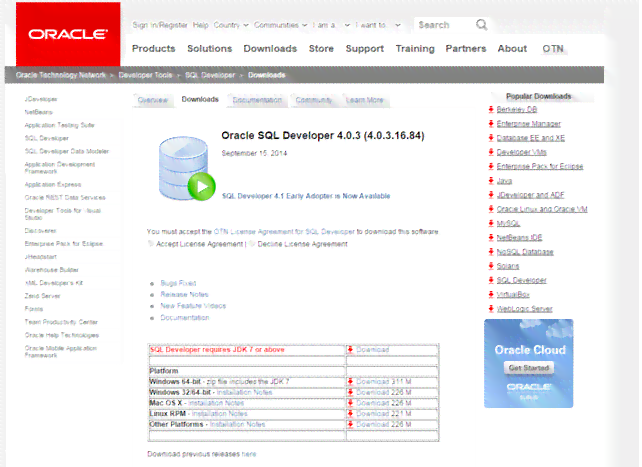This screenshot has height=467, width=642.
Task: Open the Downloads main menu item
Action: (270, 49)
